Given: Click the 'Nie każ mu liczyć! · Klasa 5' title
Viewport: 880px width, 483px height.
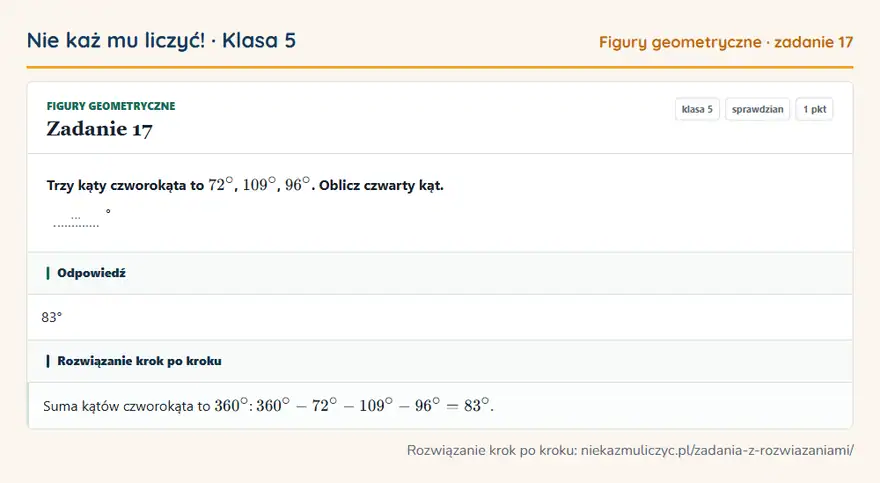Looking at the screenshot, I should point(161,41).
